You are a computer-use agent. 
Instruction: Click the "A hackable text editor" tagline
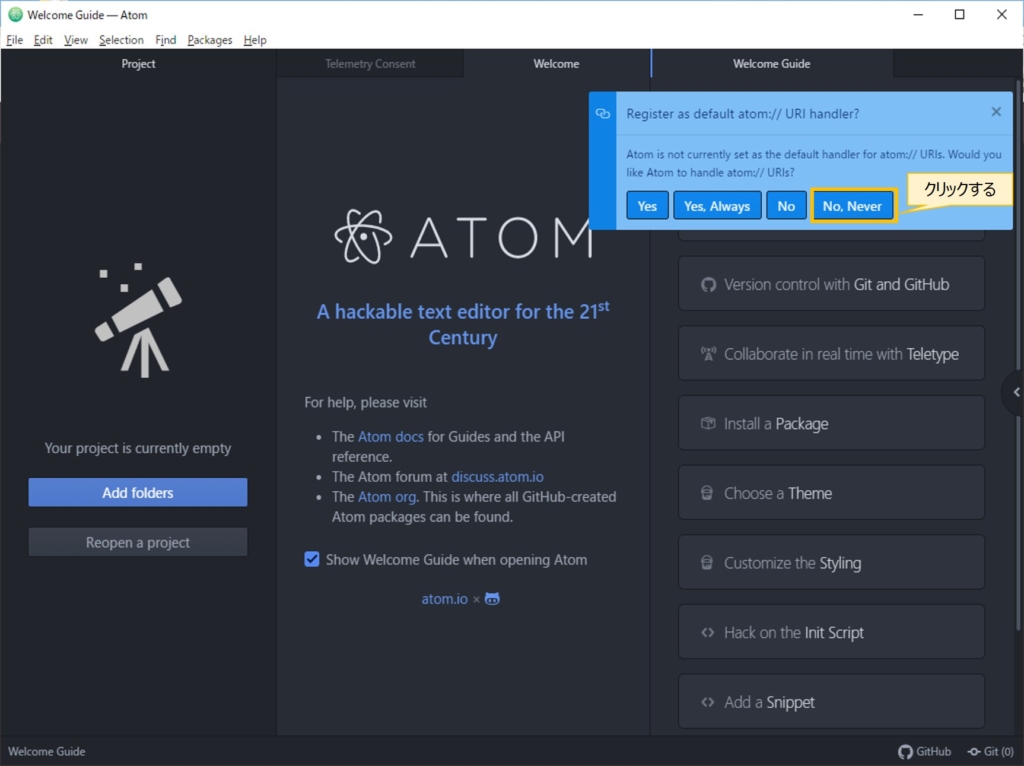pos(463,324)
